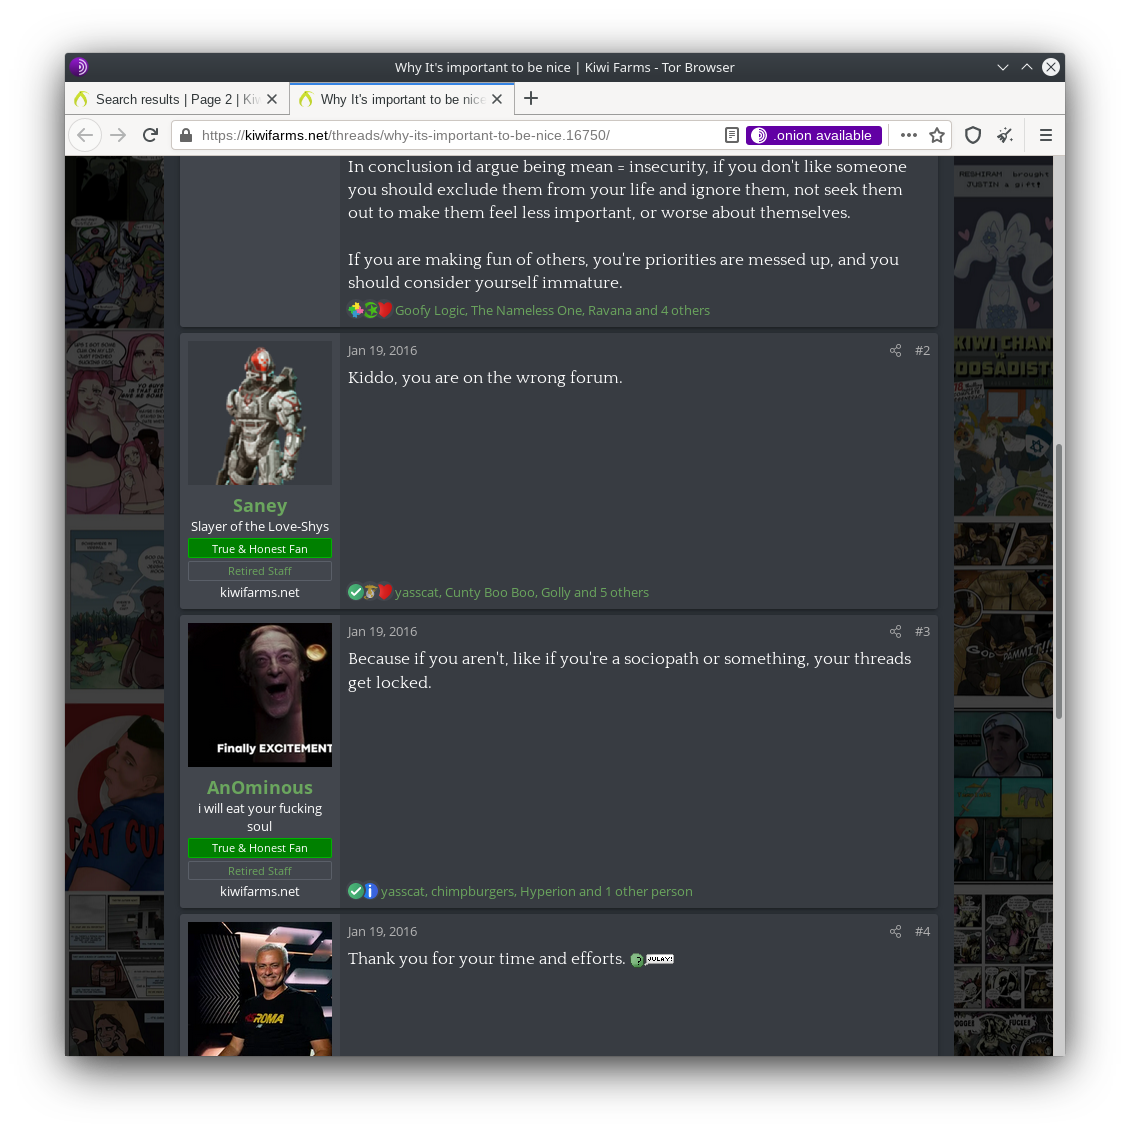Switch to Search results Page 2 tab
This screenshot has width=1130, height=1133.
pyautogui.click(x=165, y=99)
